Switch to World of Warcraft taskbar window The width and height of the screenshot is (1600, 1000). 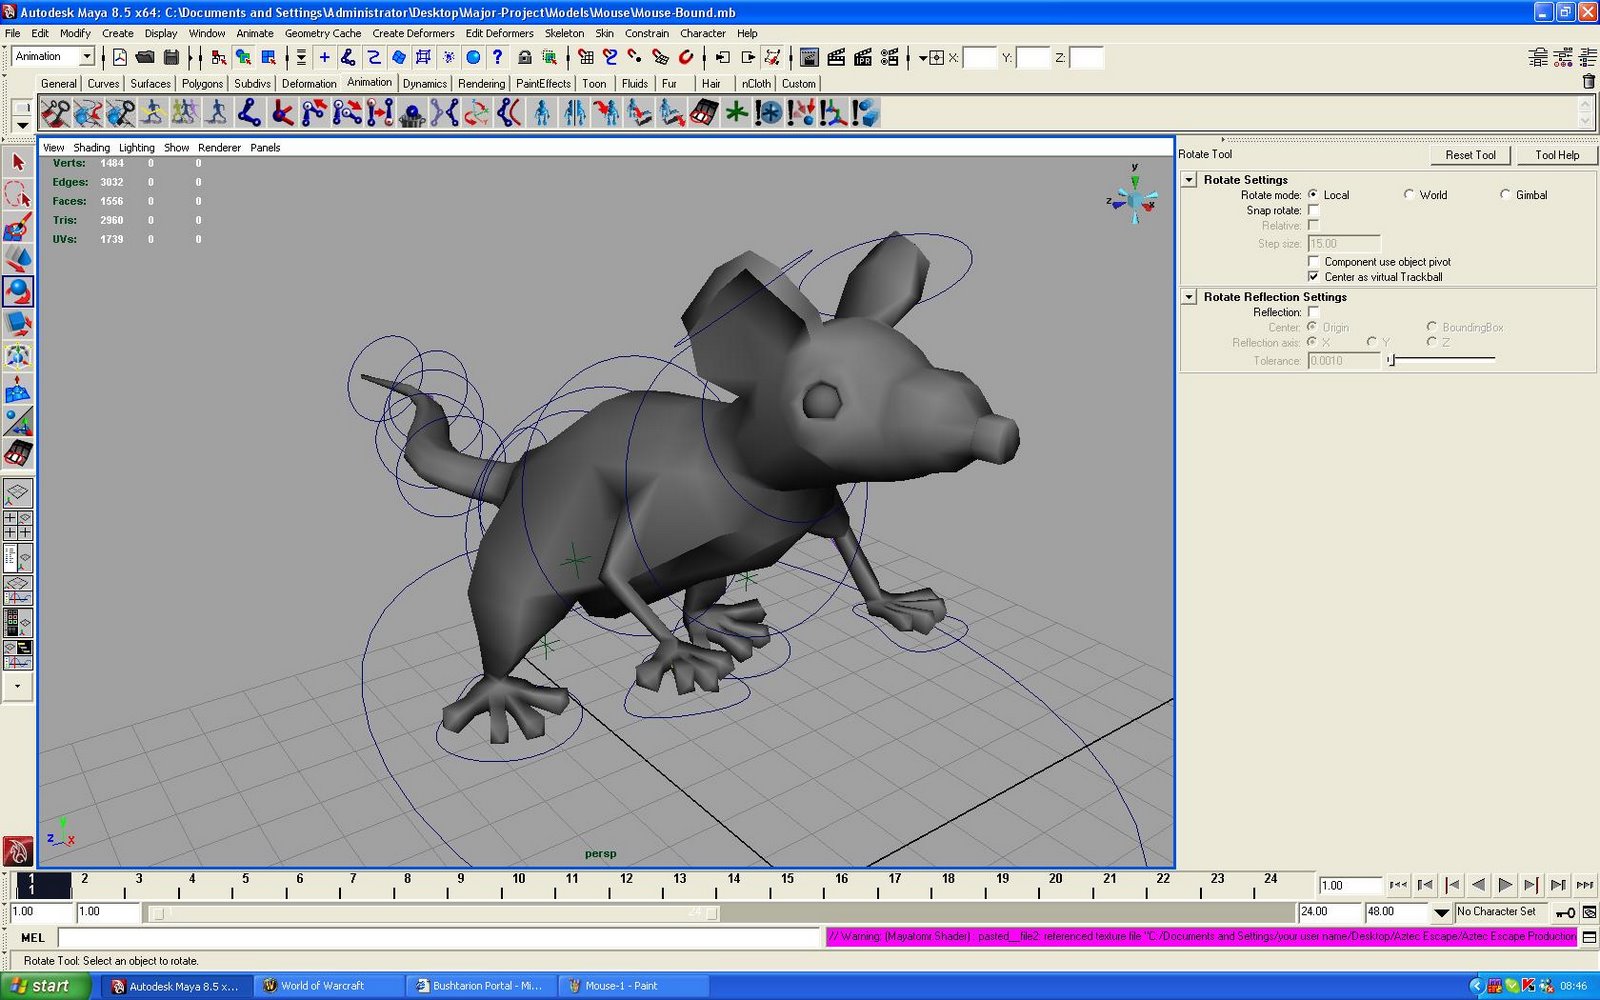[x=329, y=986]
